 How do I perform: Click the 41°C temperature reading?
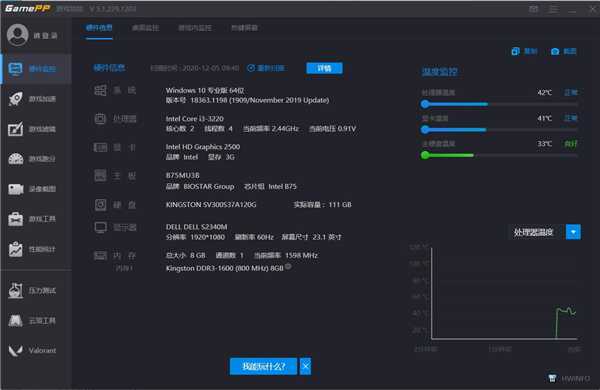point(545,118)
